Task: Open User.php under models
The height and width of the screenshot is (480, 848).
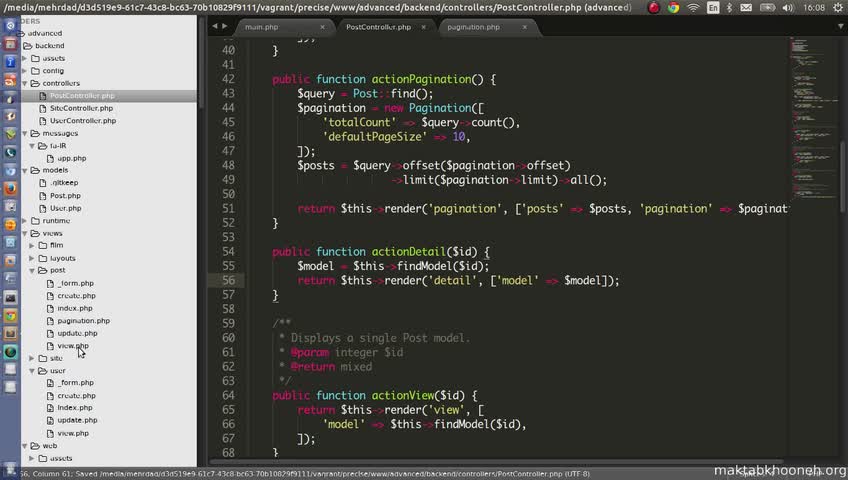Action: 65,208
